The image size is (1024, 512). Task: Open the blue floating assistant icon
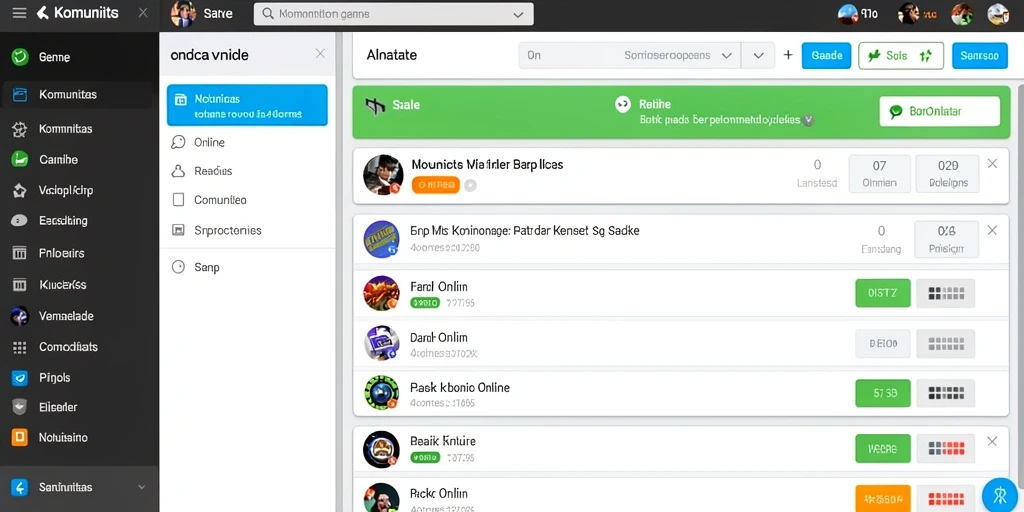[999, 494]
